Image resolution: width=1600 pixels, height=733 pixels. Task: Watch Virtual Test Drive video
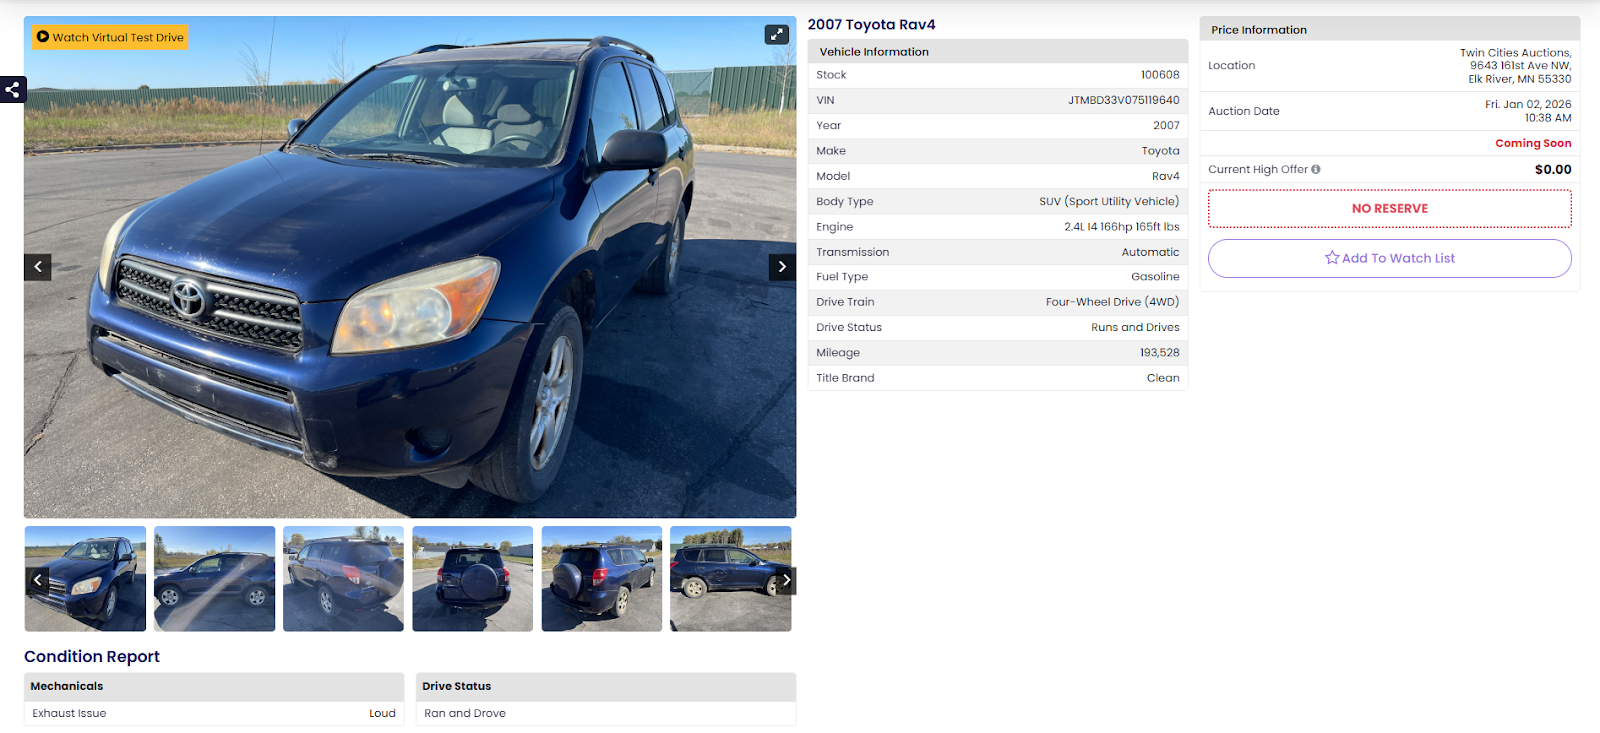(110, 37)
